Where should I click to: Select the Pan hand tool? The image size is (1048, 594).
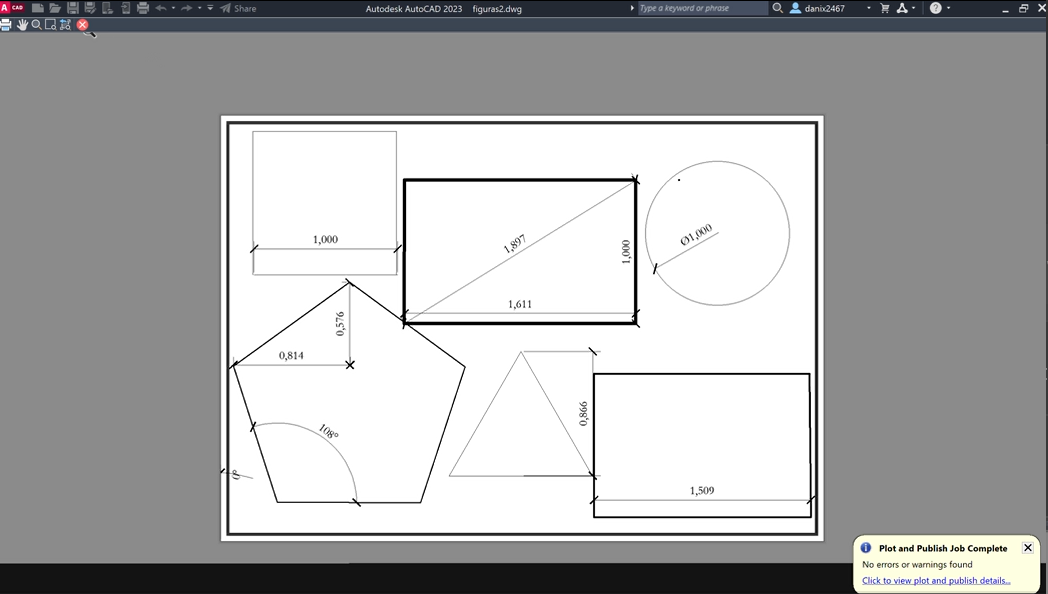point(22,25)
